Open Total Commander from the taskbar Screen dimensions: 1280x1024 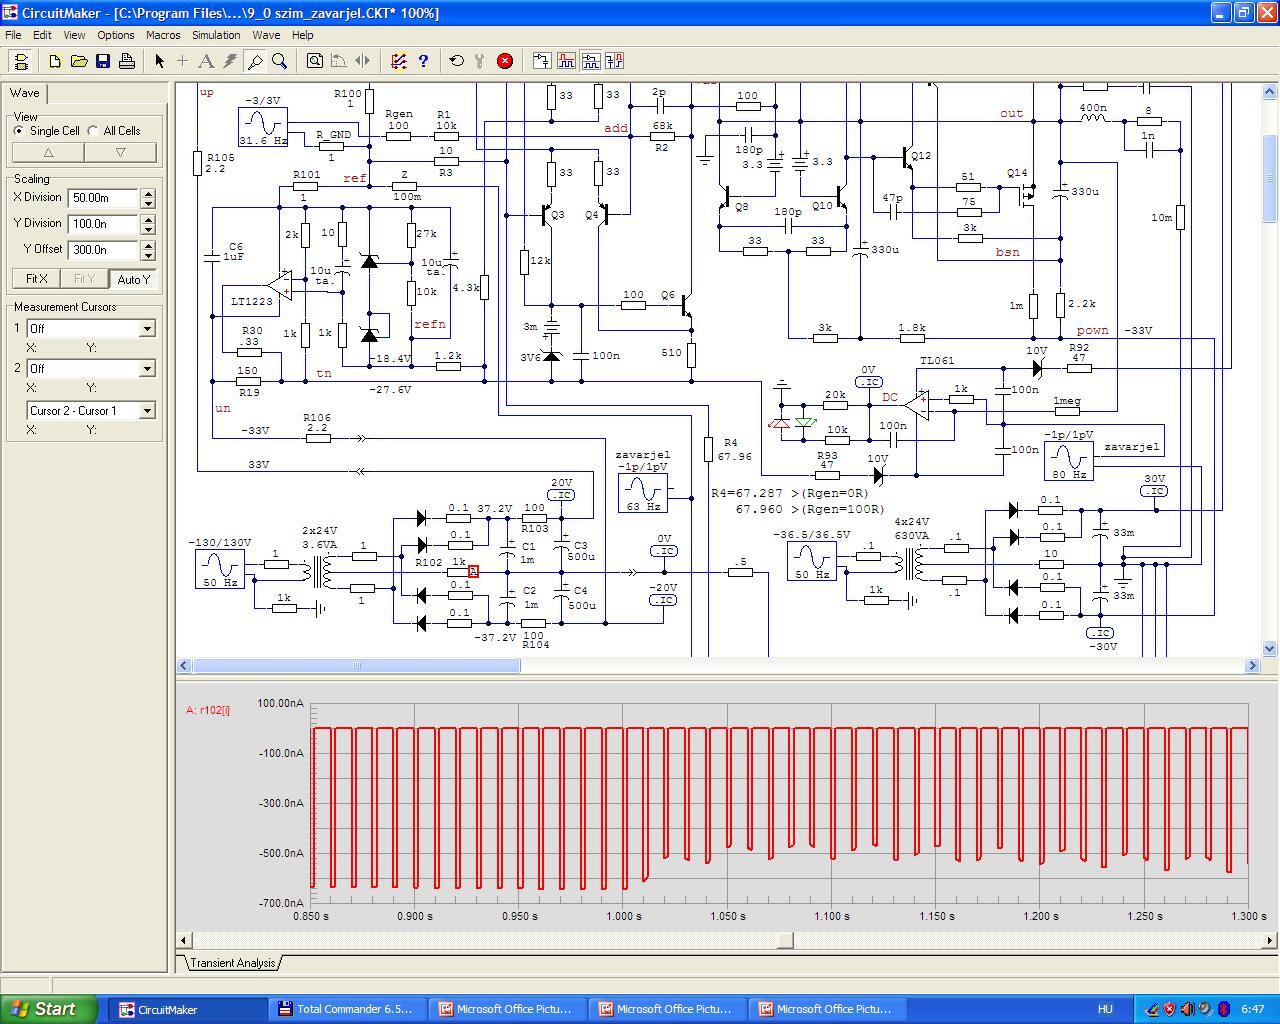tap(346, 1009)
